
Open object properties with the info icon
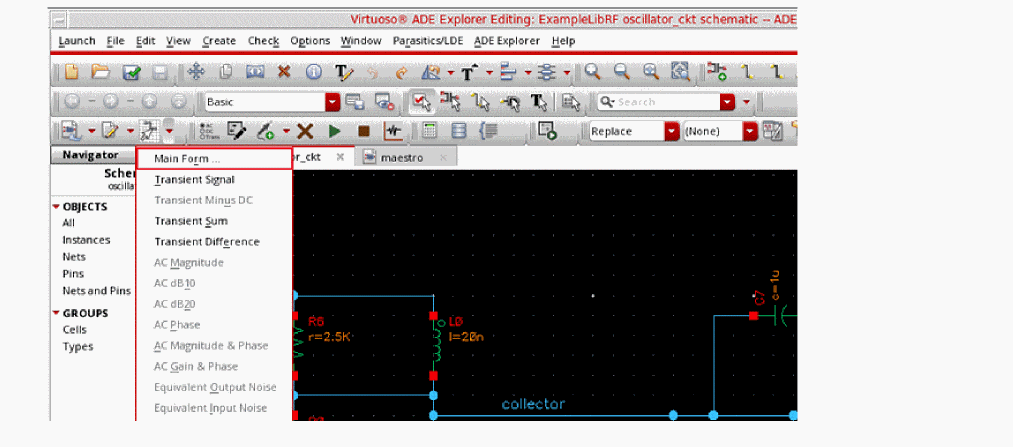click(313, 72)
